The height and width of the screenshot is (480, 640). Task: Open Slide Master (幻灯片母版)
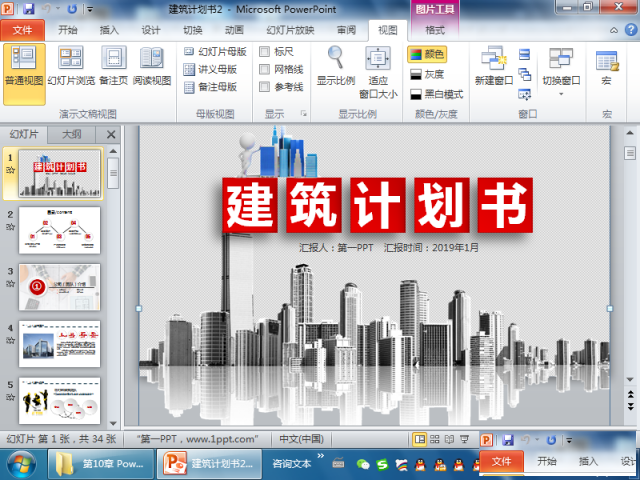[x=215, y=51]
